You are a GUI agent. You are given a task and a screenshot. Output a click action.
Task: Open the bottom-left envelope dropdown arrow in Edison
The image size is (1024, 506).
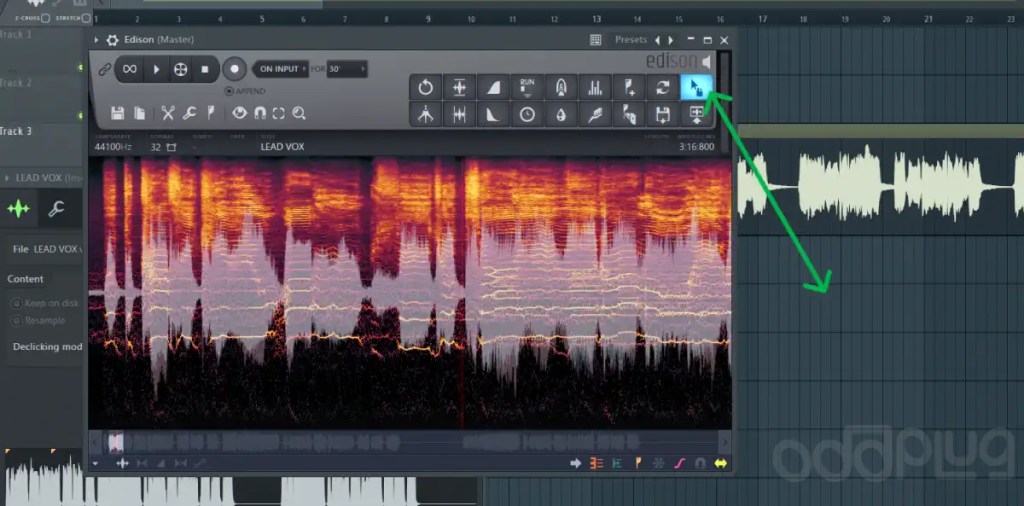(x=96, y=464)
